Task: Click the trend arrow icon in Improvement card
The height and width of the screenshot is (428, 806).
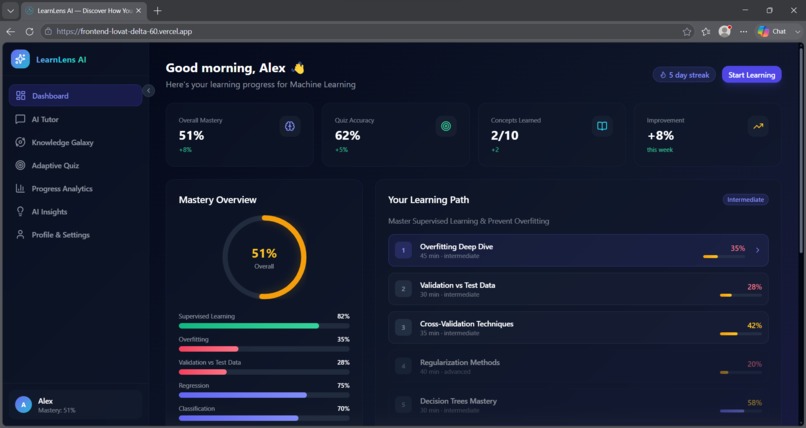Action: pos(758,126)
